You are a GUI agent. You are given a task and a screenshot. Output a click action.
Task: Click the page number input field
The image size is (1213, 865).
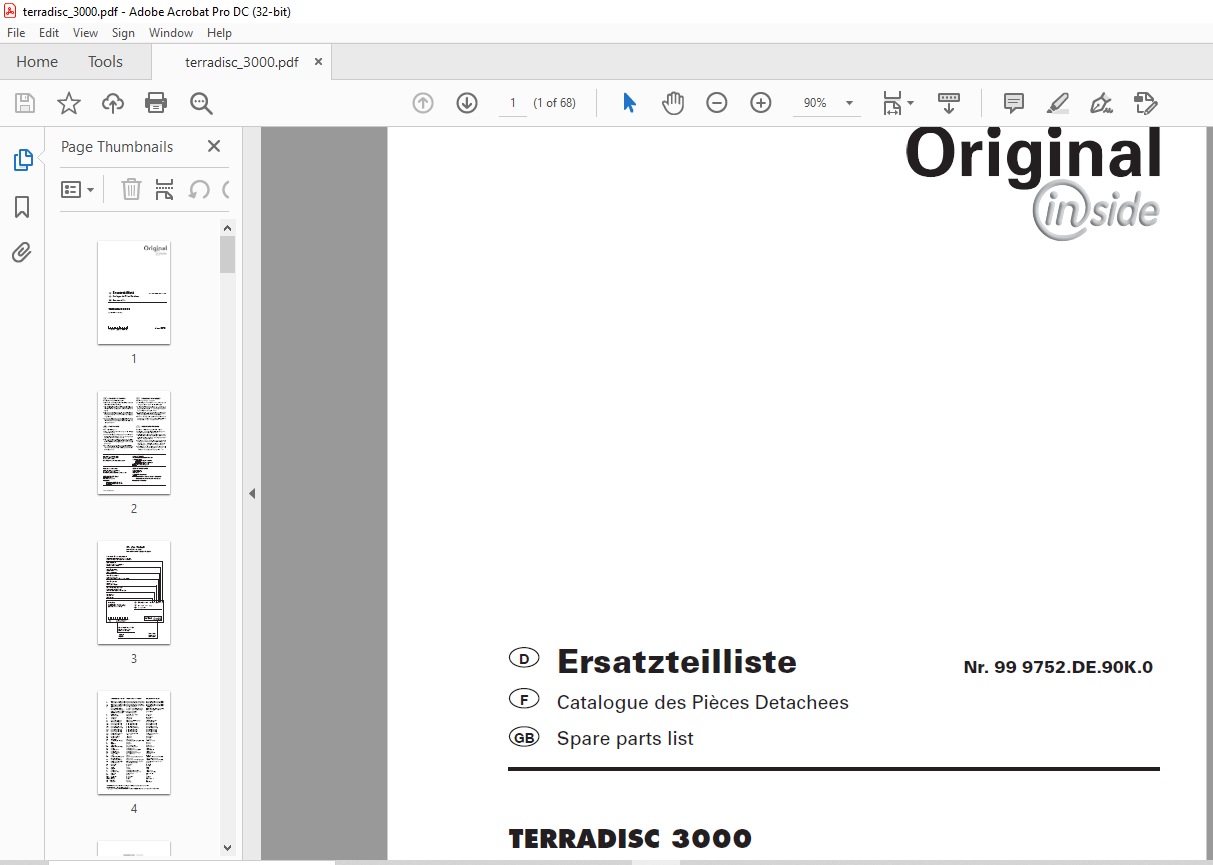(513, 103)
